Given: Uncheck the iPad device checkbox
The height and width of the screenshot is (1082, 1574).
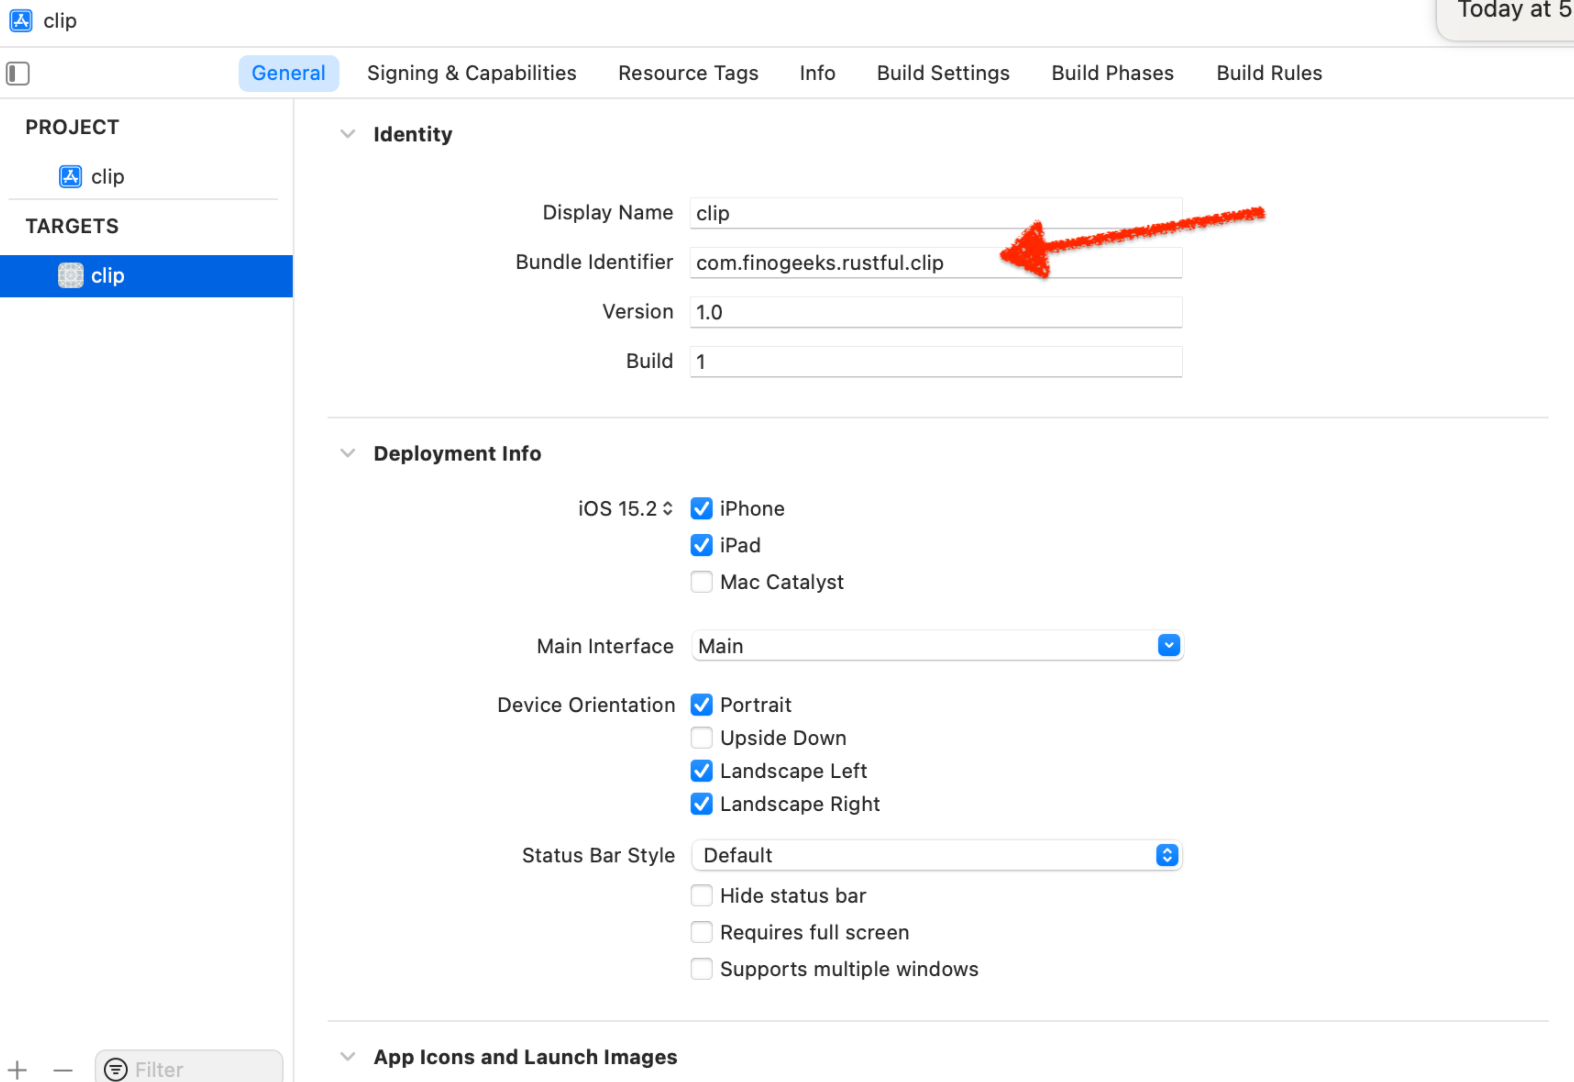Looking at the screenshot, I should (x=702, y=545).
